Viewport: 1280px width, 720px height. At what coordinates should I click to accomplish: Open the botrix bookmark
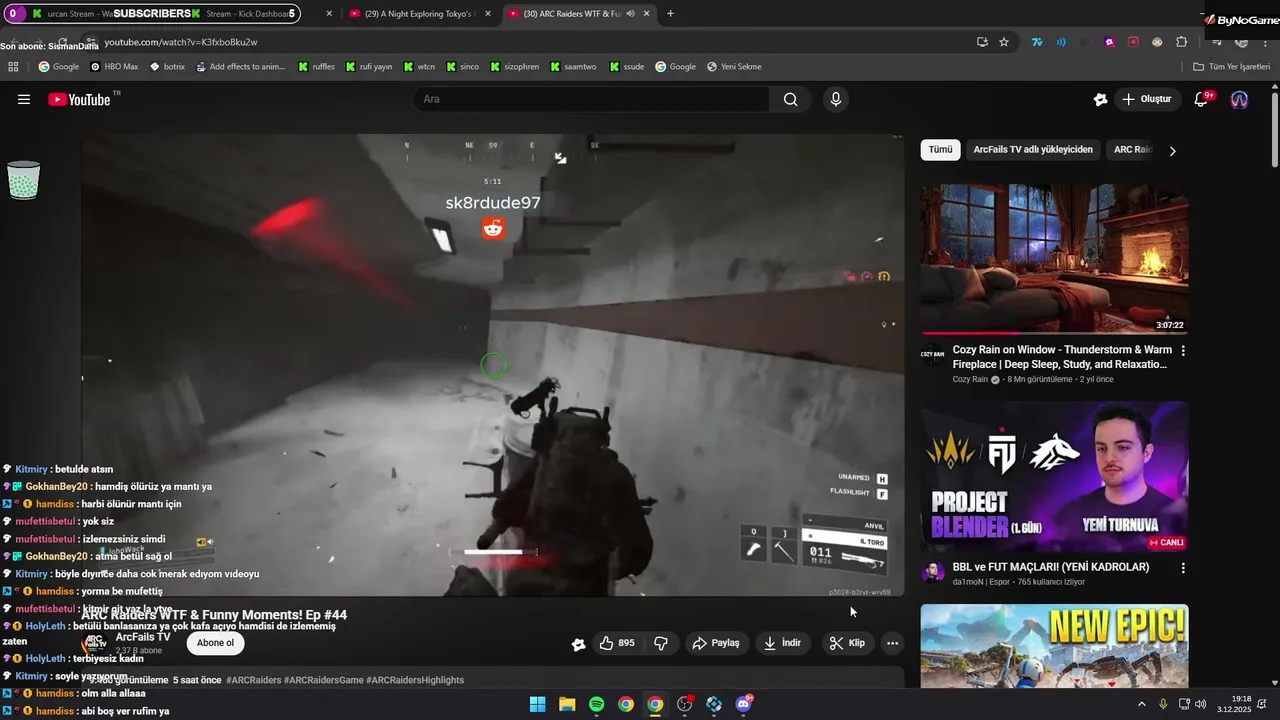(x=167, y=67)
